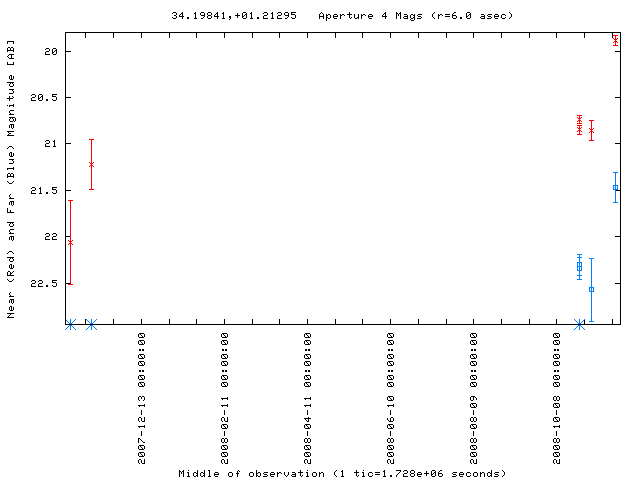Click the date label 2007-12-13 00:00:00
The image size is (640, 480).
pos(141,398)
